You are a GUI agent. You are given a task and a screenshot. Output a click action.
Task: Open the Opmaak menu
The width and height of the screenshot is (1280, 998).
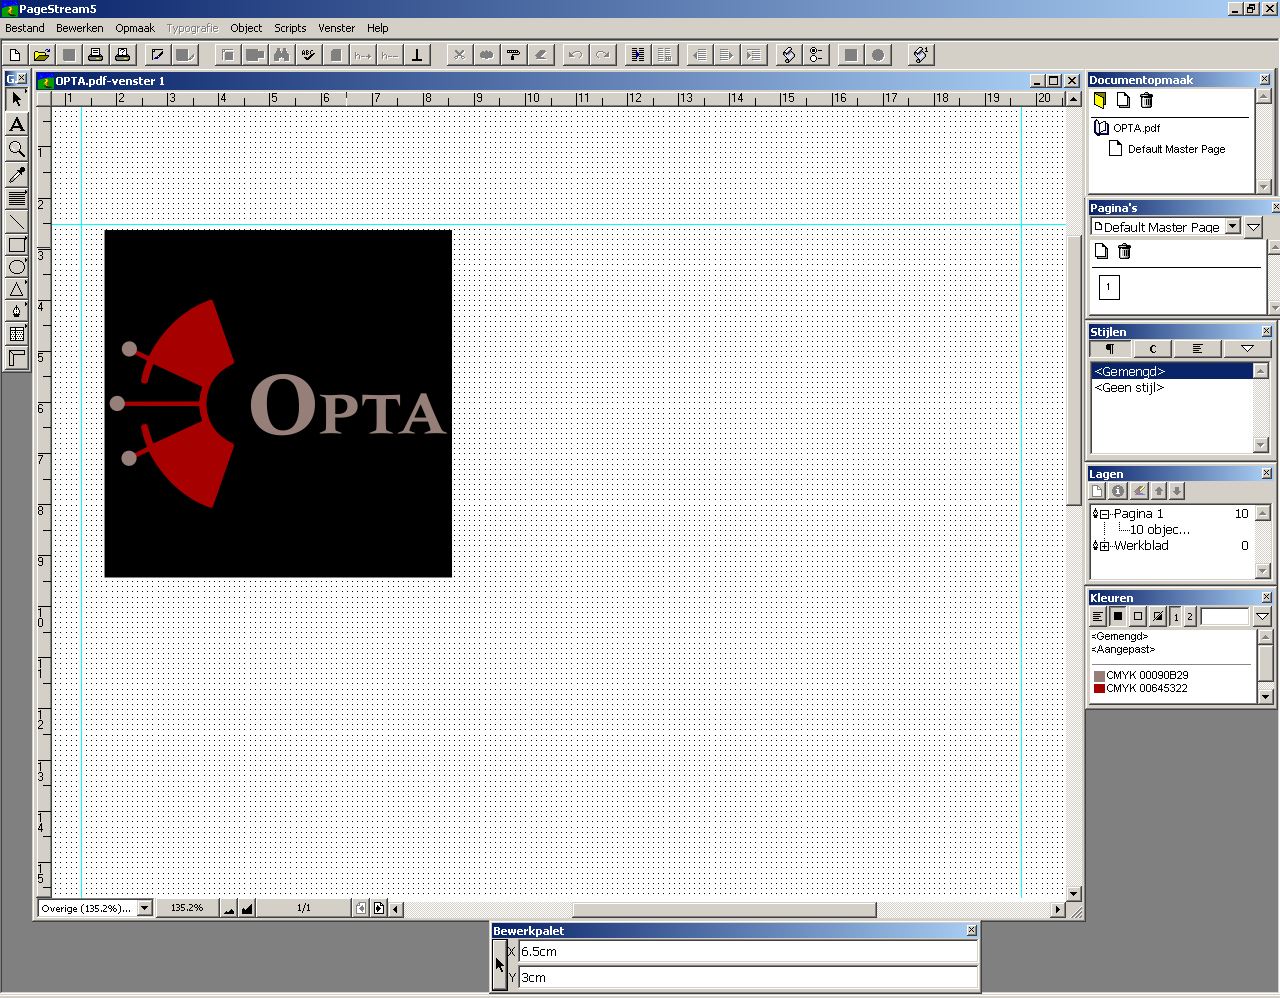click(135, 28)
